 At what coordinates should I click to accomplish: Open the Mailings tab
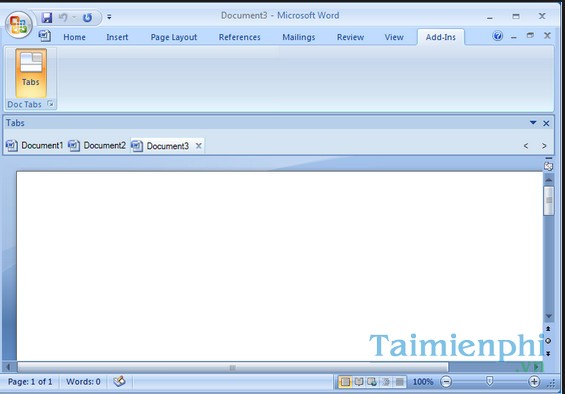299,37
